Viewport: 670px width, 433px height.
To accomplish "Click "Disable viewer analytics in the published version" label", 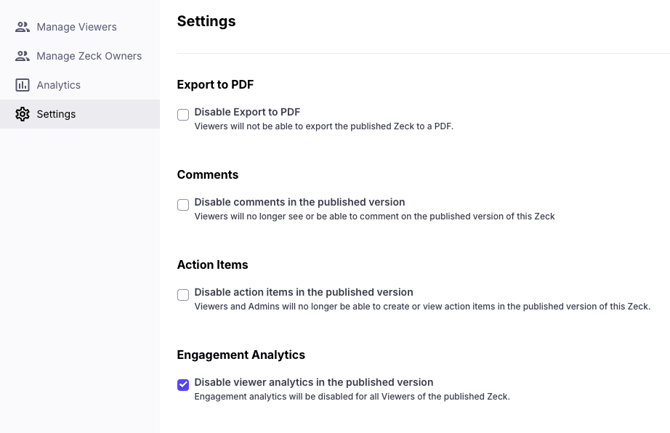I will click(x=313, y=382).
